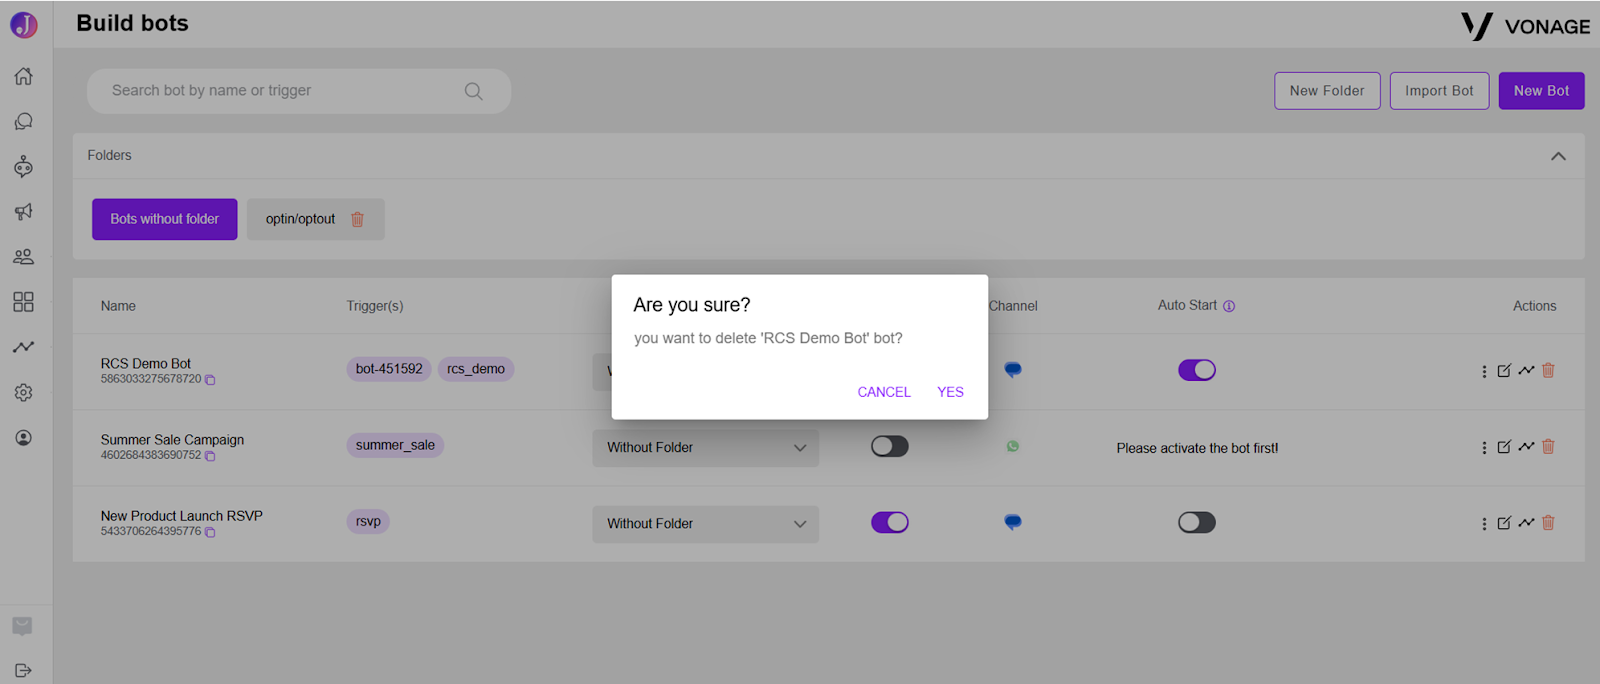Click the home icon in sidebar
Image resolution: width=1600 pixels, height=684 pixels.
[x=23, y=76]
